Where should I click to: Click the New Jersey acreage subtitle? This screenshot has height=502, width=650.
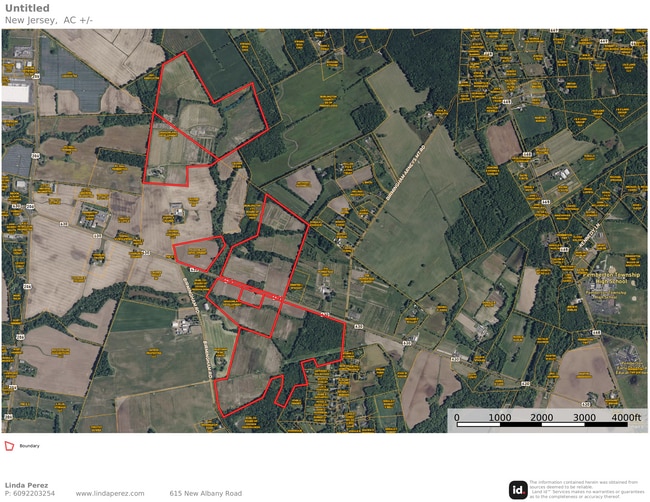coord(48,21)
